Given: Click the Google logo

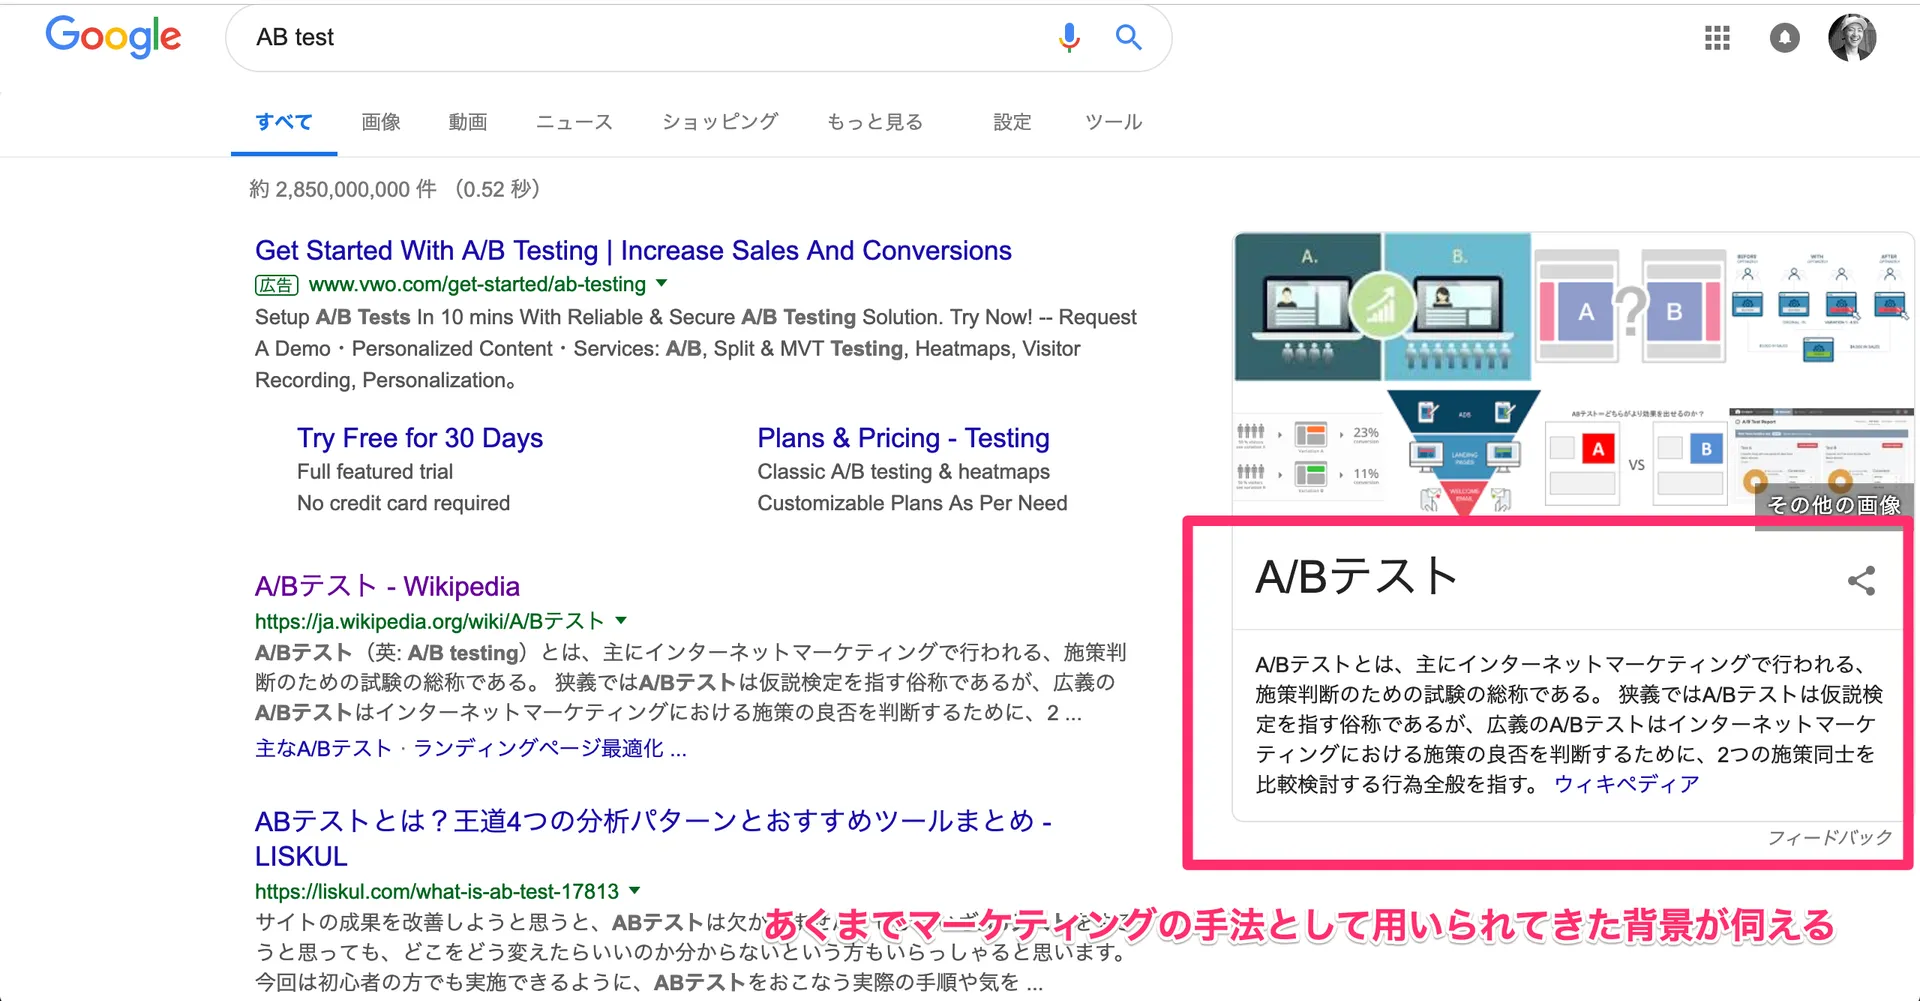Looking at the screenshot, I should point(113,37).
